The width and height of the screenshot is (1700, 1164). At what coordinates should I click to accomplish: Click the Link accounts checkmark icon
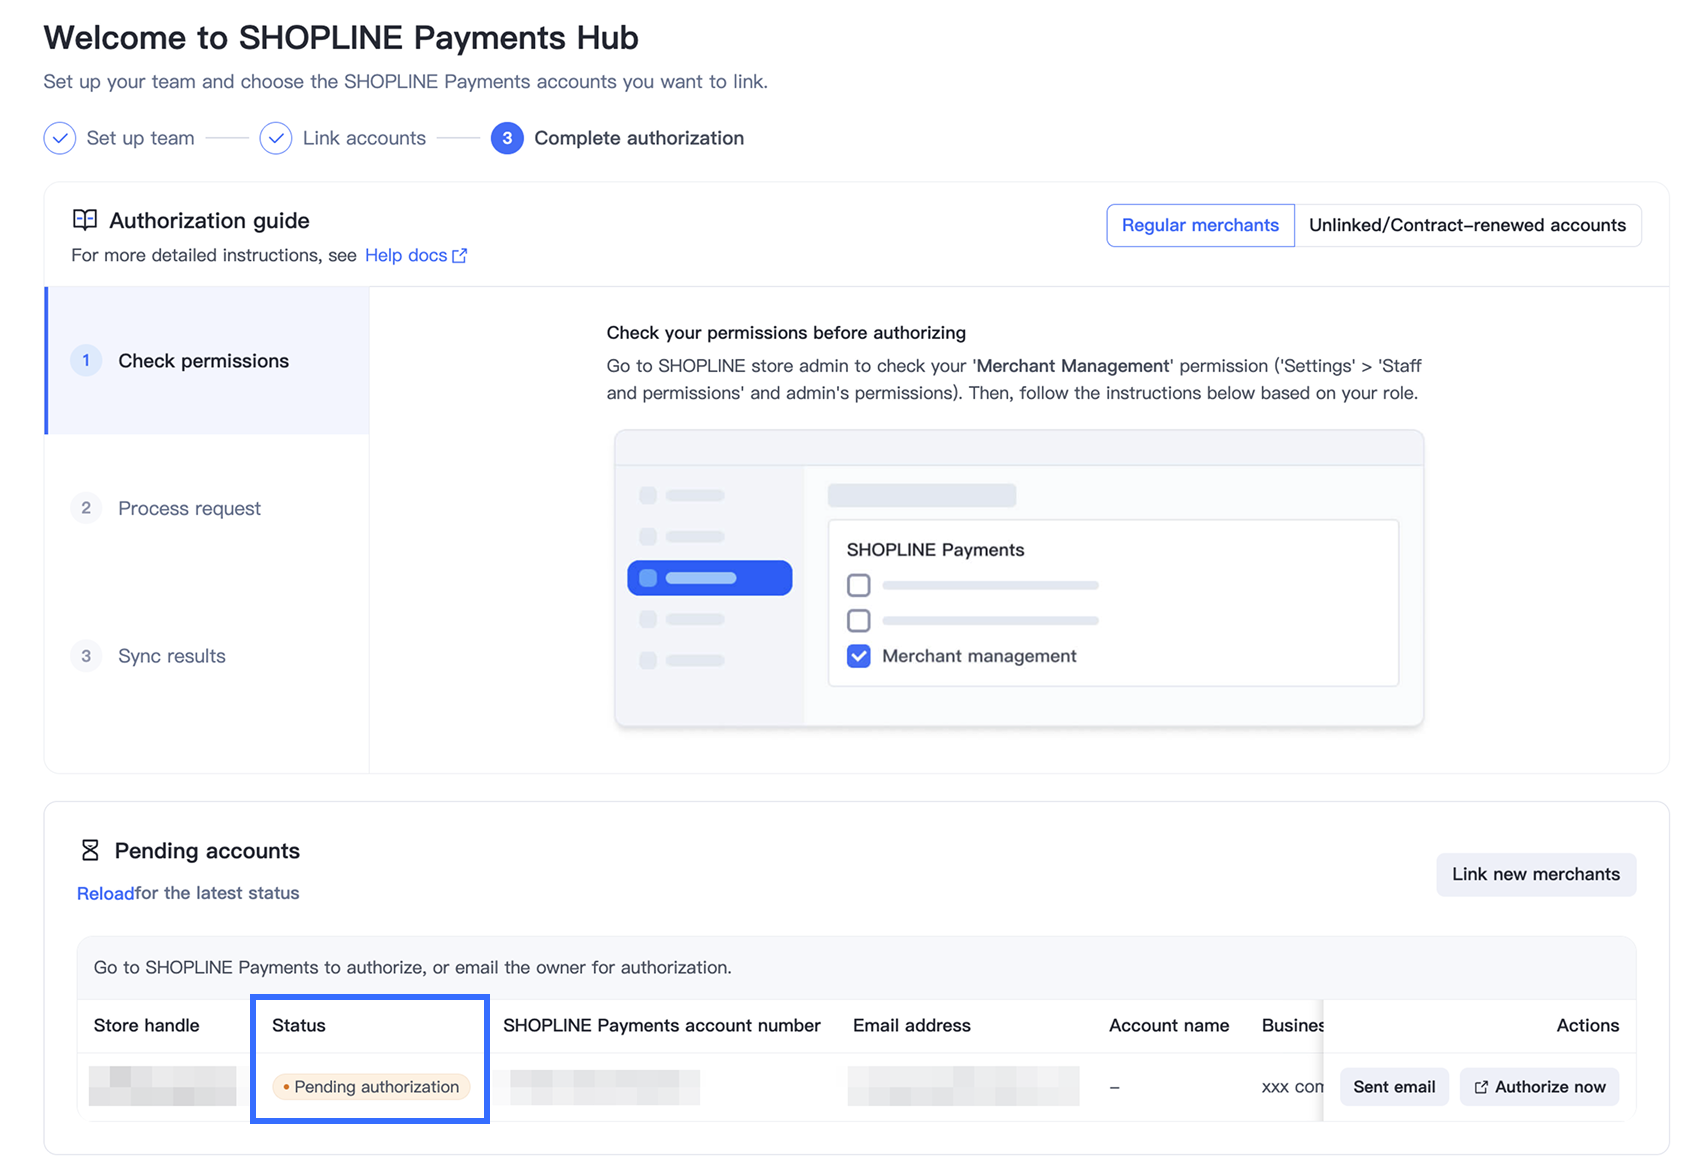[x=276, y=138]
